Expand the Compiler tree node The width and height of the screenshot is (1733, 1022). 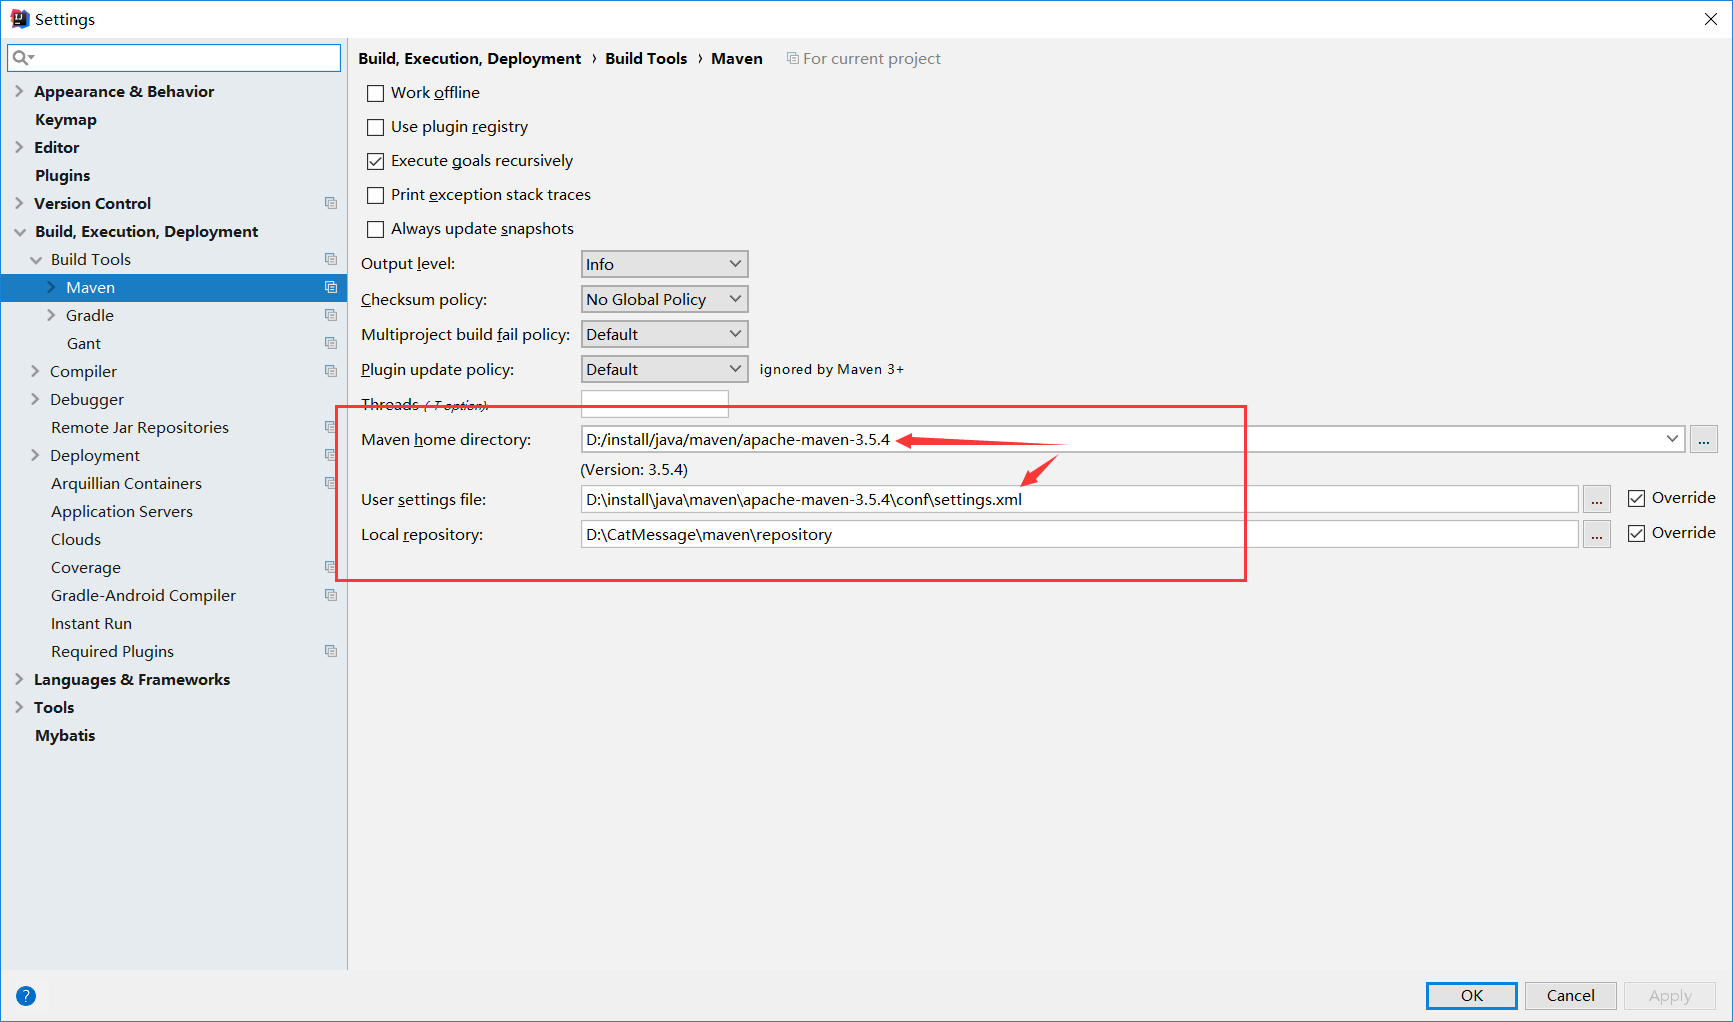click(36, 371)
